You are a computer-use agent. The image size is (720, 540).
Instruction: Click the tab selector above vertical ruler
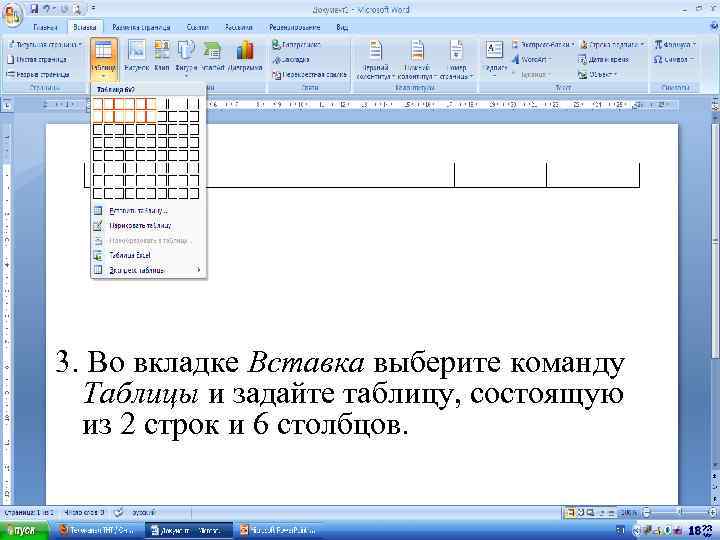coord(7,105)
